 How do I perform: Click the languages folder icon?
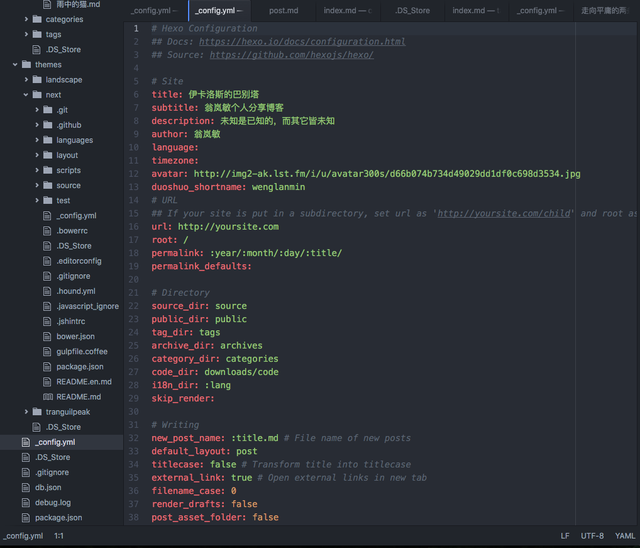(x=48, y=140)
